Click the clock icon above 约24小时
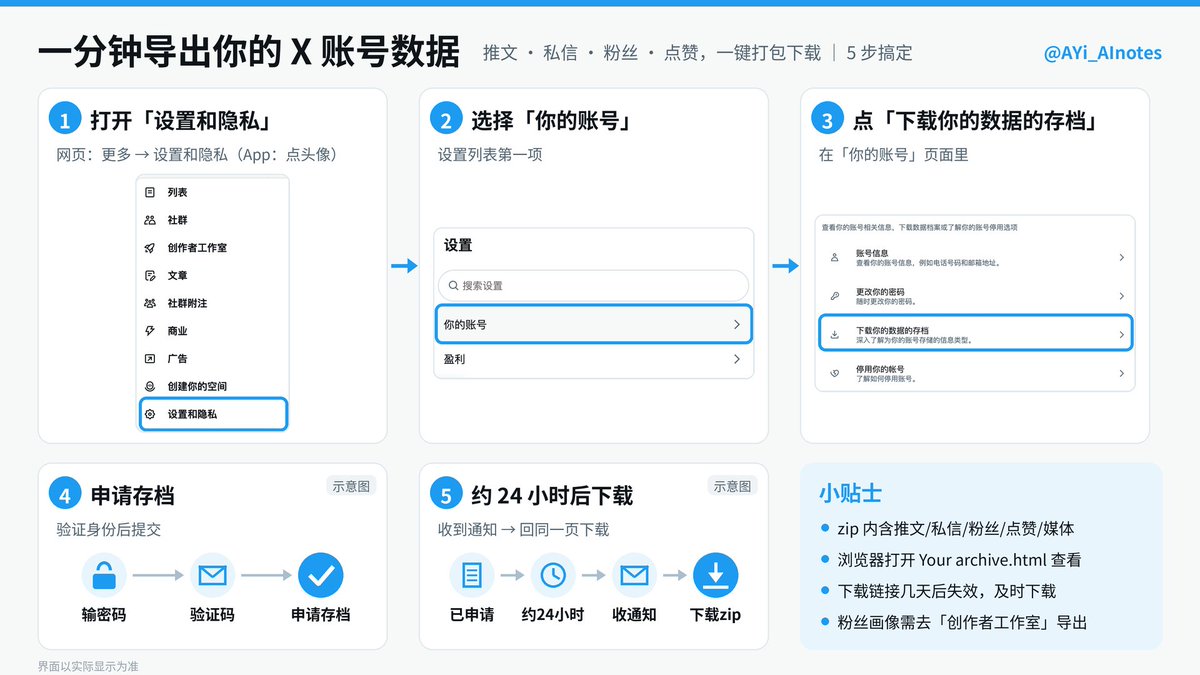Screen dimensions: 1200x675 point(553,576)
